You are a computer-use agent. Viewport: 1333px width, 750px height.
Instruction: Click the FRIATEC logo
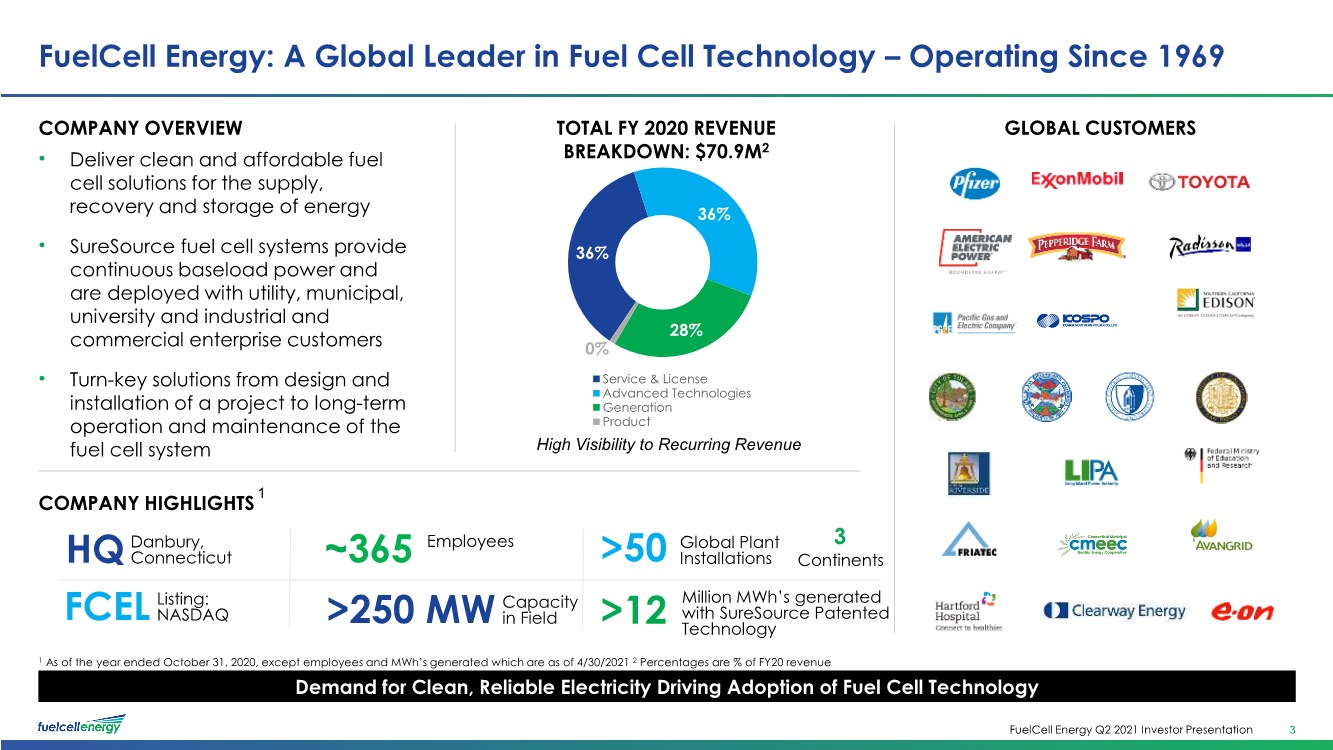click(x=972, y=540)
